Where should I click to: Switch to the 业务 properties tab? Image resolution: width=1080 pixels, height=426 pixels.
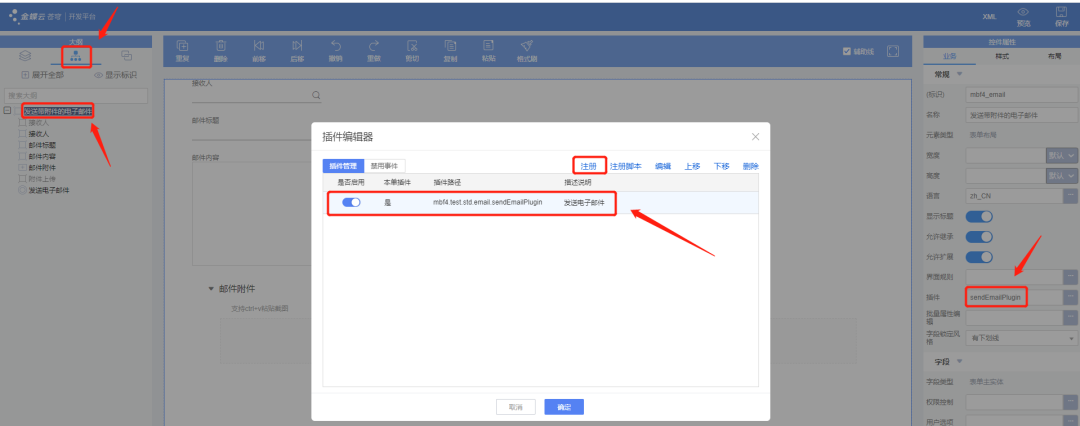pos(949,57)
